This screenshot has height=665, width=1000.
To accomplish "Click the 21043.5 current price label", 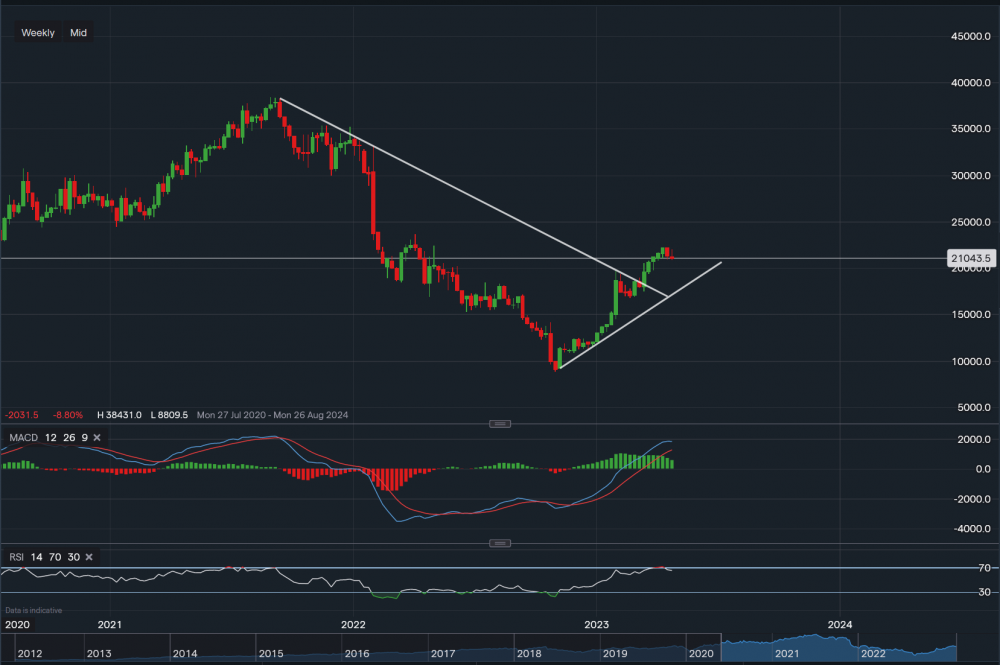I will [972, 259].
